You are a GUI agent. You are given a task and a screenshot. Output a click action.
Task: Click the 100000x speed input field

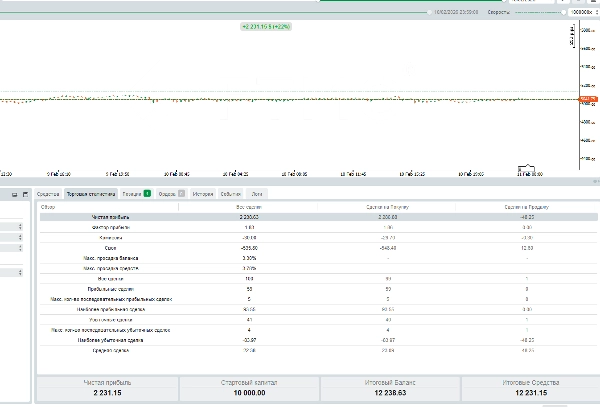581,13
